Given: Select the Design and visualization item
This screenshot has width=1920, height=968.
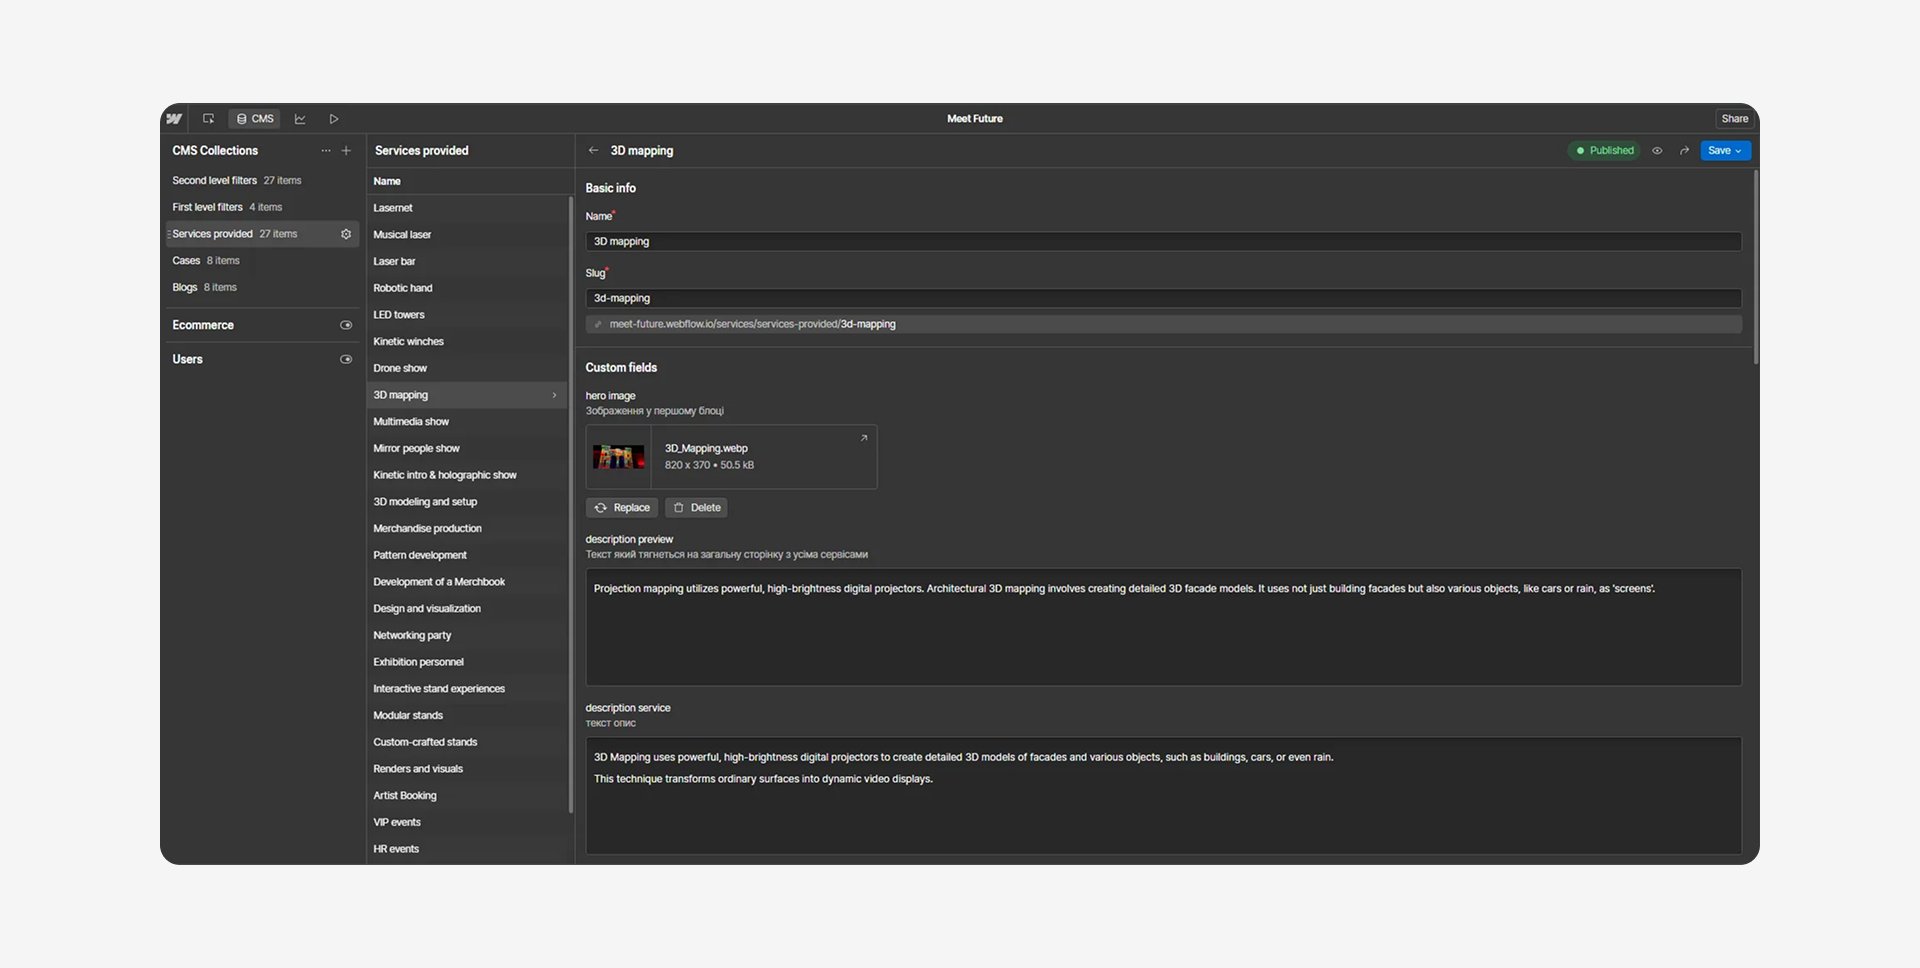Looking at the screenshot, I should pyautogui.click(x=467, y=609).
